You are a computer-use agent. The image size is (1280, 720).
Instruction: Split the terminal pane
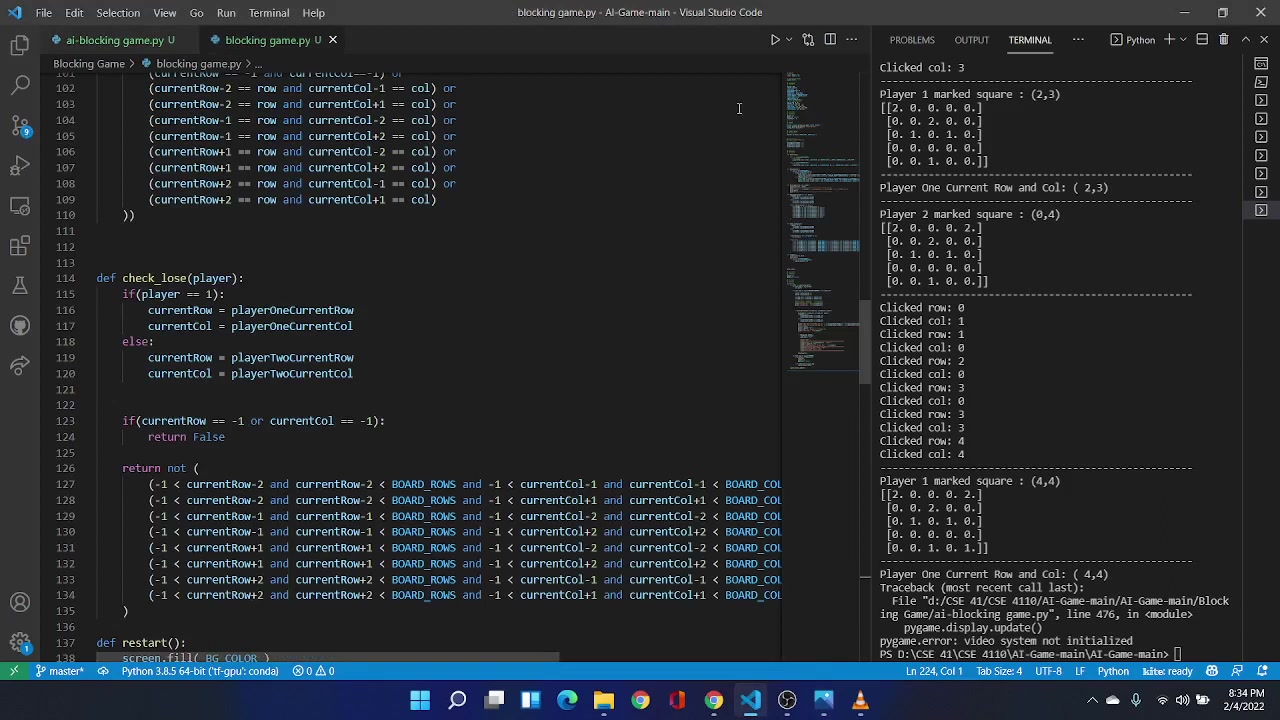coord(1202,39)
